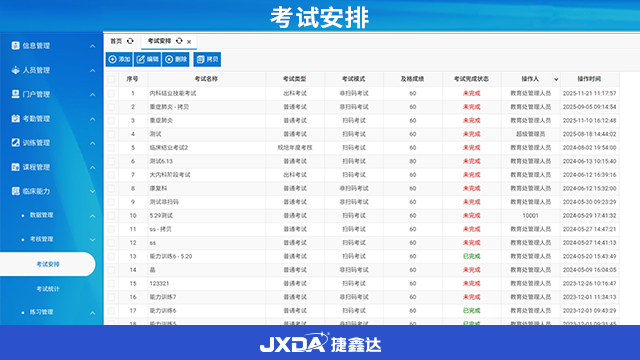Switch to the 首页 tab
This screenshot has width=640, height=360.
click(x=116, y=41)
